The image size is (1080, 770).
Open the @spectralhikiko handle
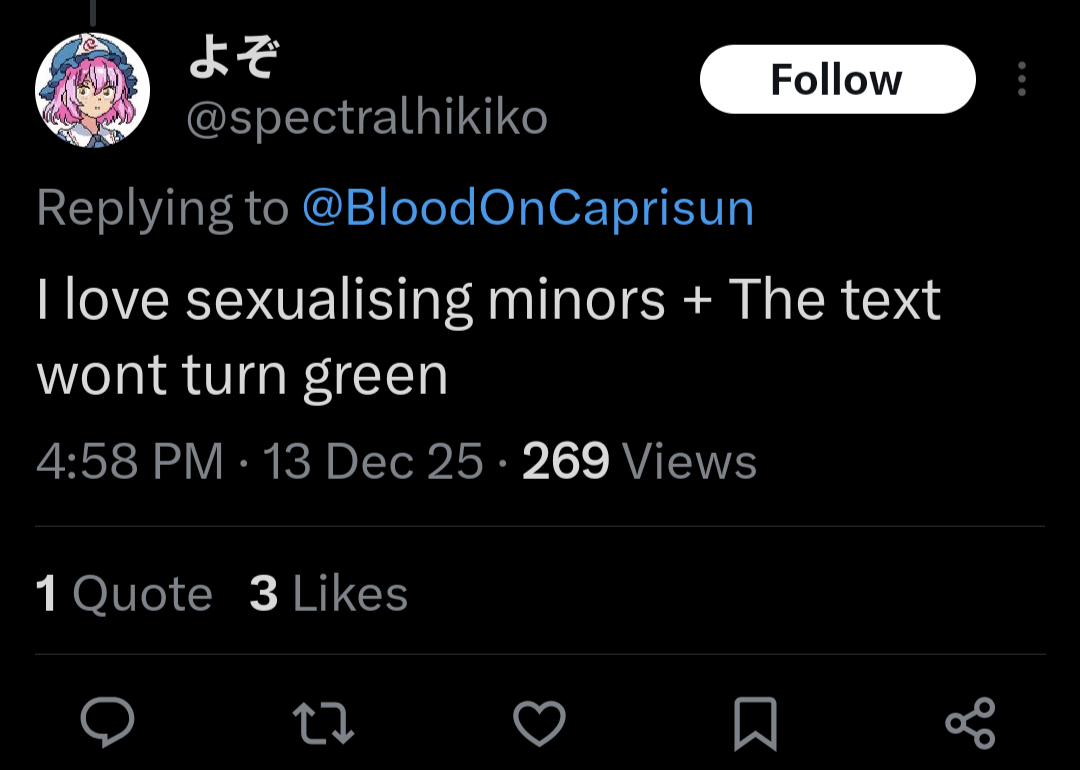tap(367, 119)
